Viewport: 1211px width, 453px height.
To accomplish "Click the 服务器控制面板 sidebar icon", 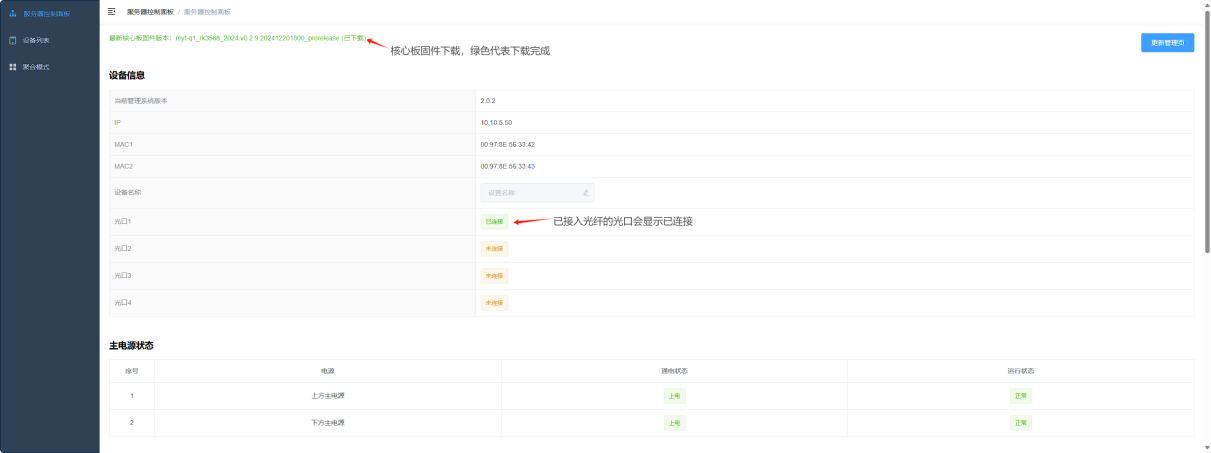I will (x=13, y=14).
